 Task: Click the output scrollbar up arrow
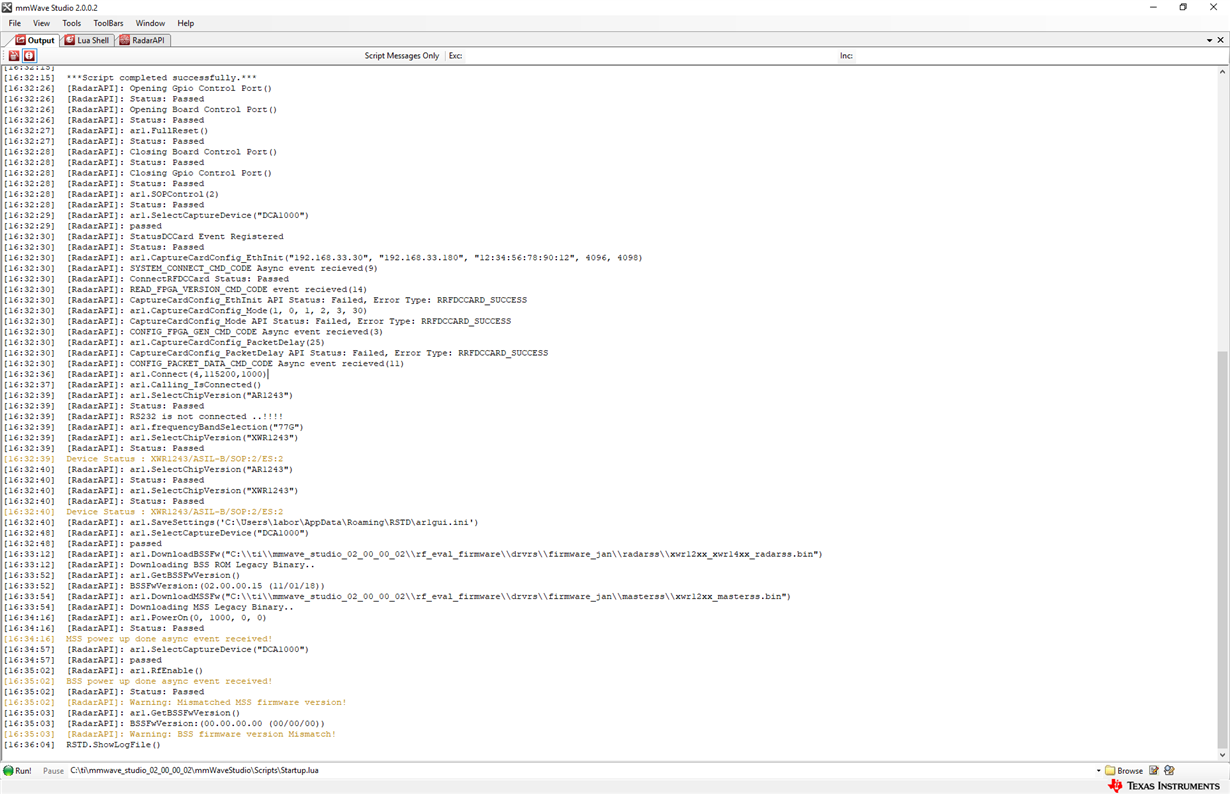coord(1222,72)
